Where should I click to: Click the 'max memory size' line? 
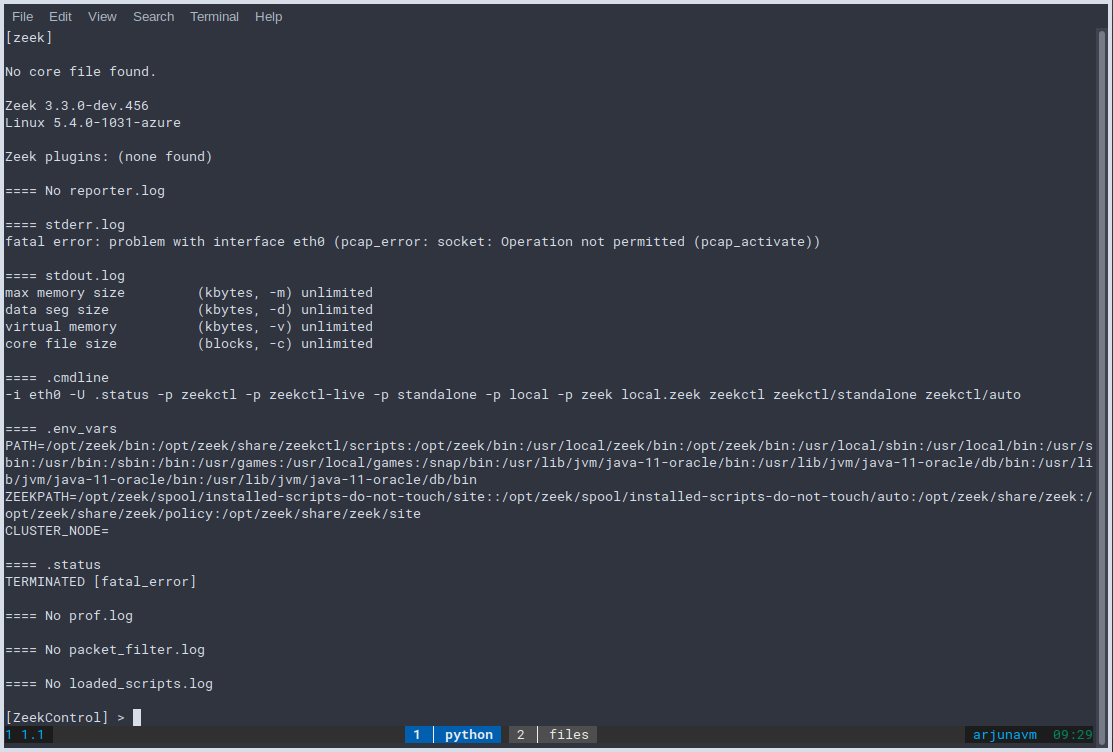[189, 293]
